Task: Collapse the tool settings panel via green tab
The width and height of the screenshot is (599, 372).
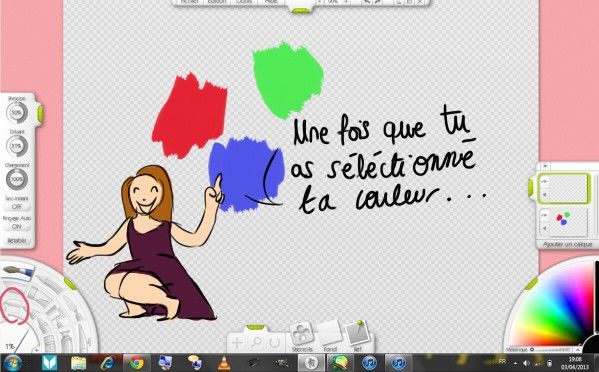Action: pyautogui.click(x=40, y=114)
